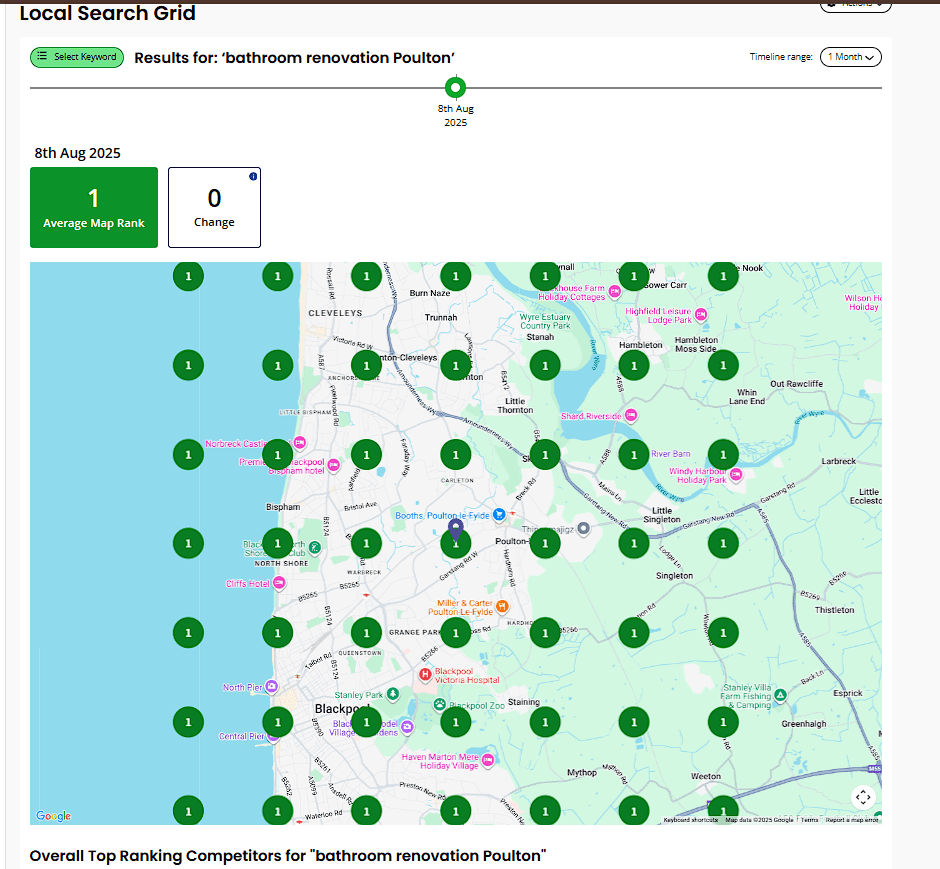Click the Miller & Carter restaurant icon
Screen dimensions: 940x869
503,606
